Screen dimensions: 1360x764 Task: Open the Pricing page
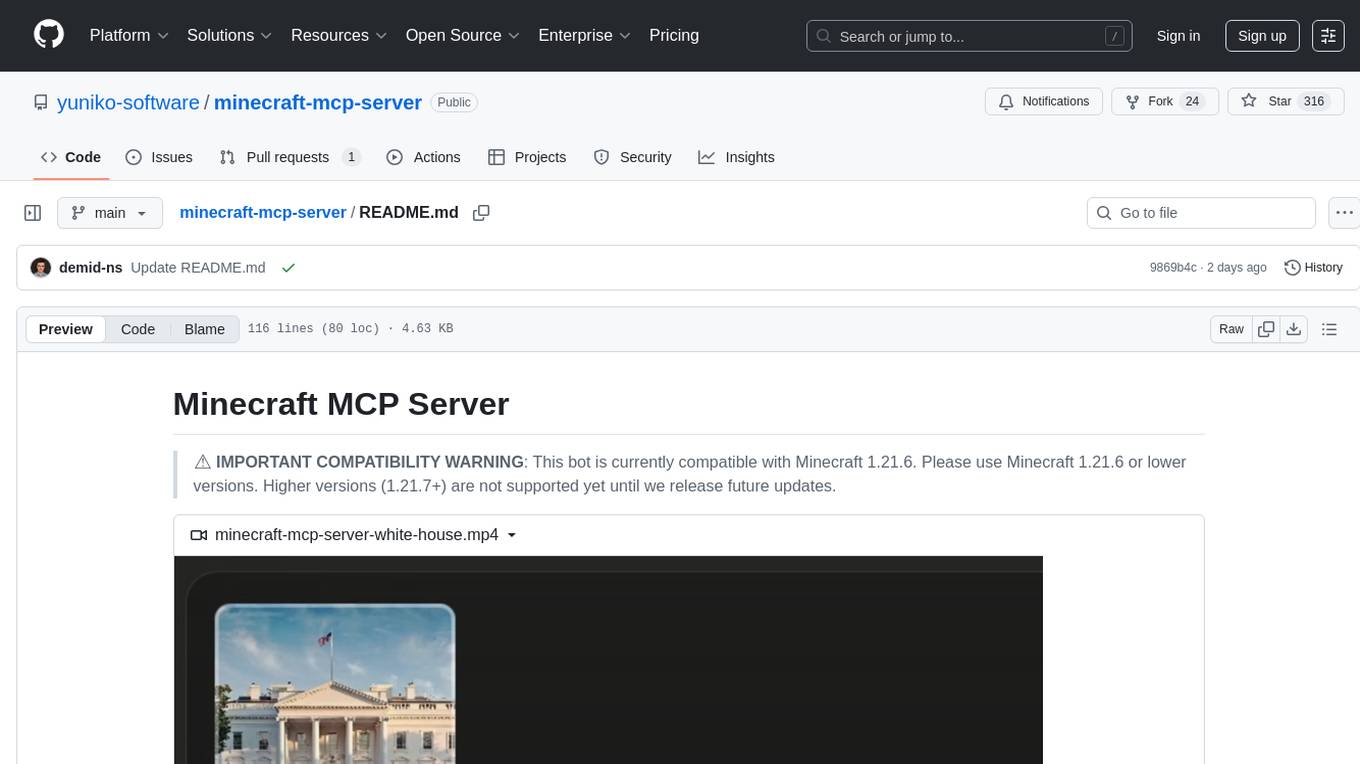[x=674, y=35]
